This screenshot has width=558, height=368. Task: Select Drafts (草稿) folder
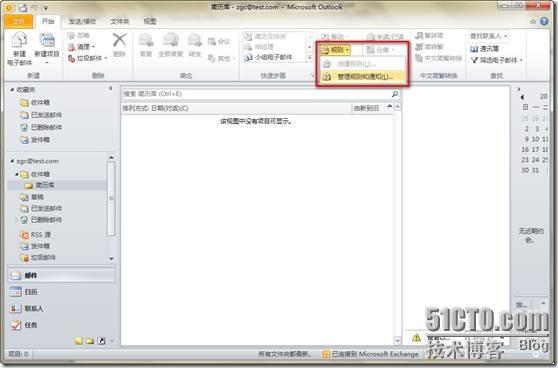[32, 197]
